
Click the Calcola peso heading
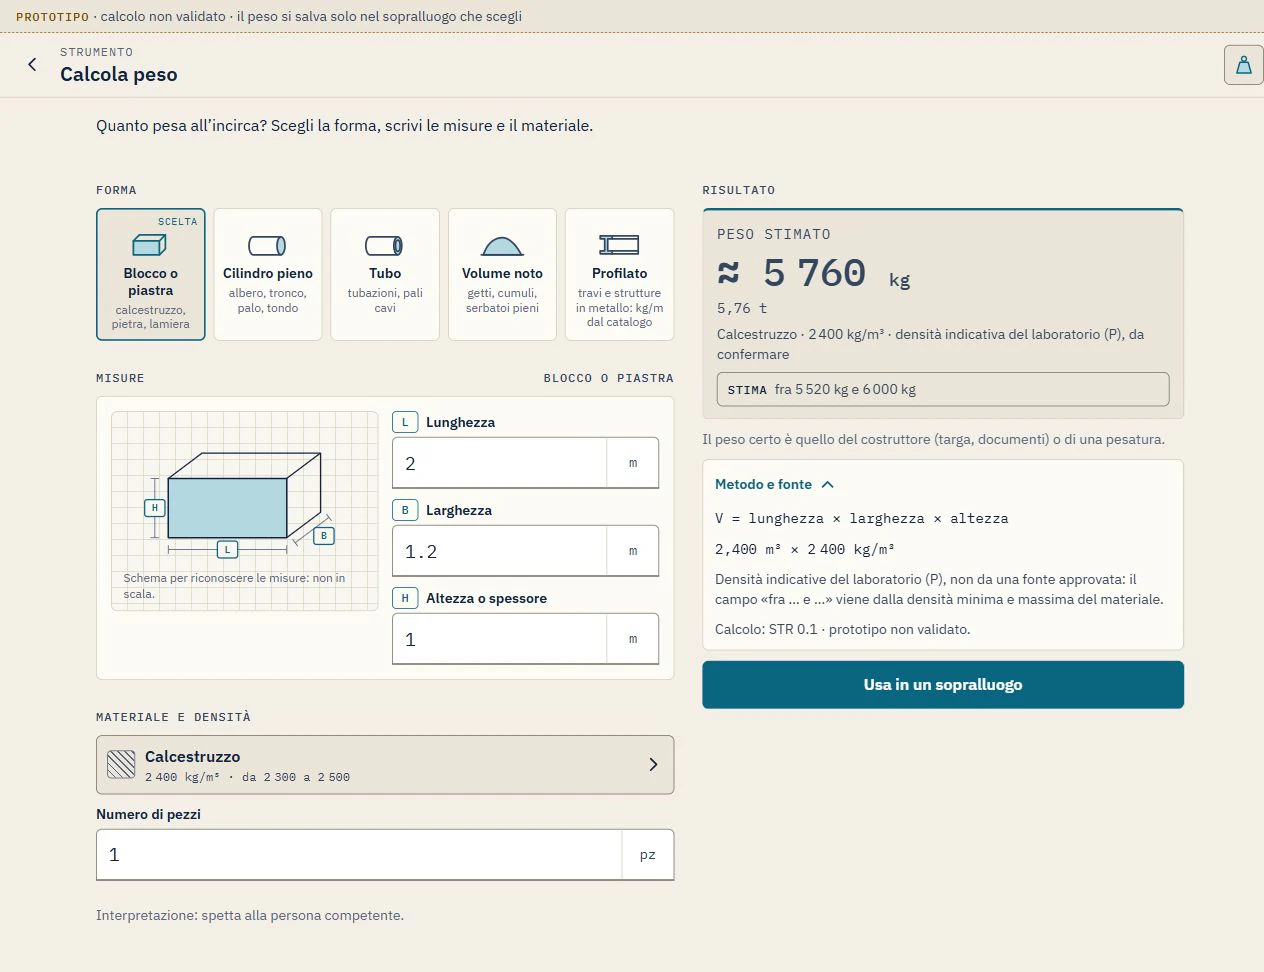119,74
